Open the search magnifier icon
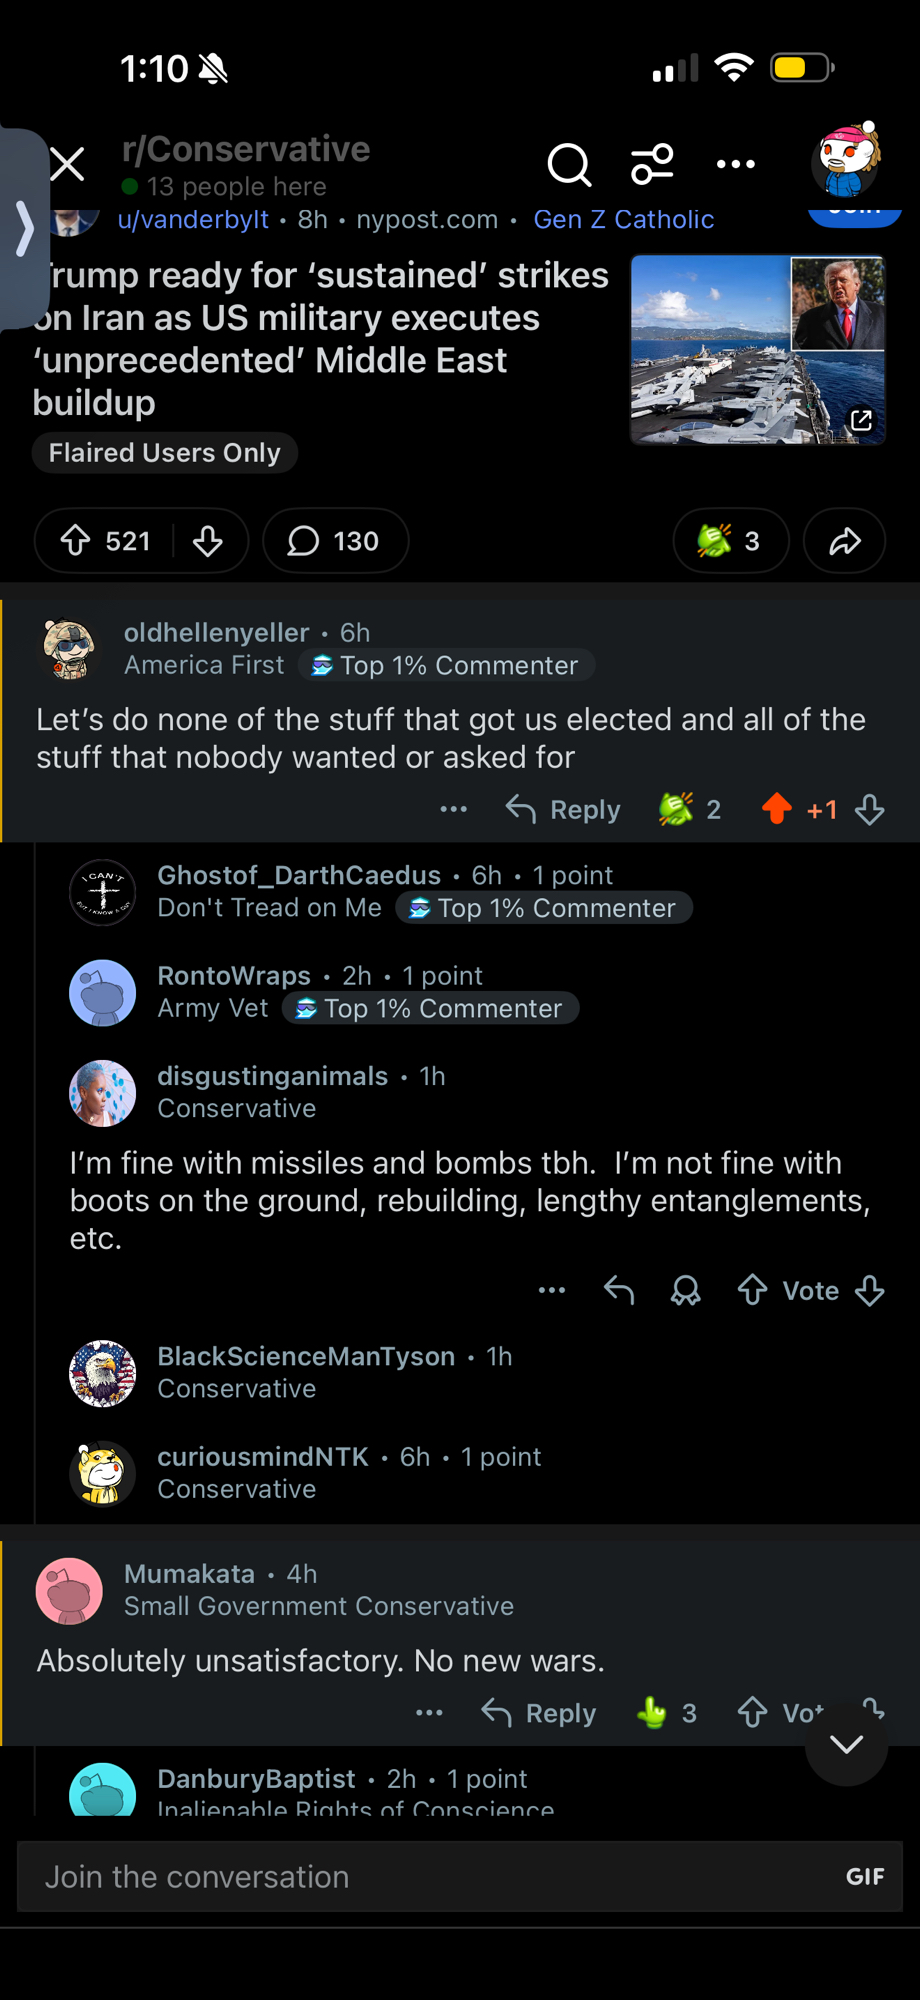Screen dimensions: 920x2000 [x=569, y=165]
